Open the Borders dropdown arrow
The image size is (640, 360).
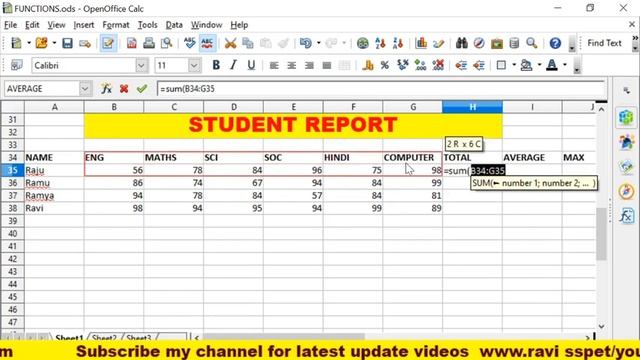[514, 65]
